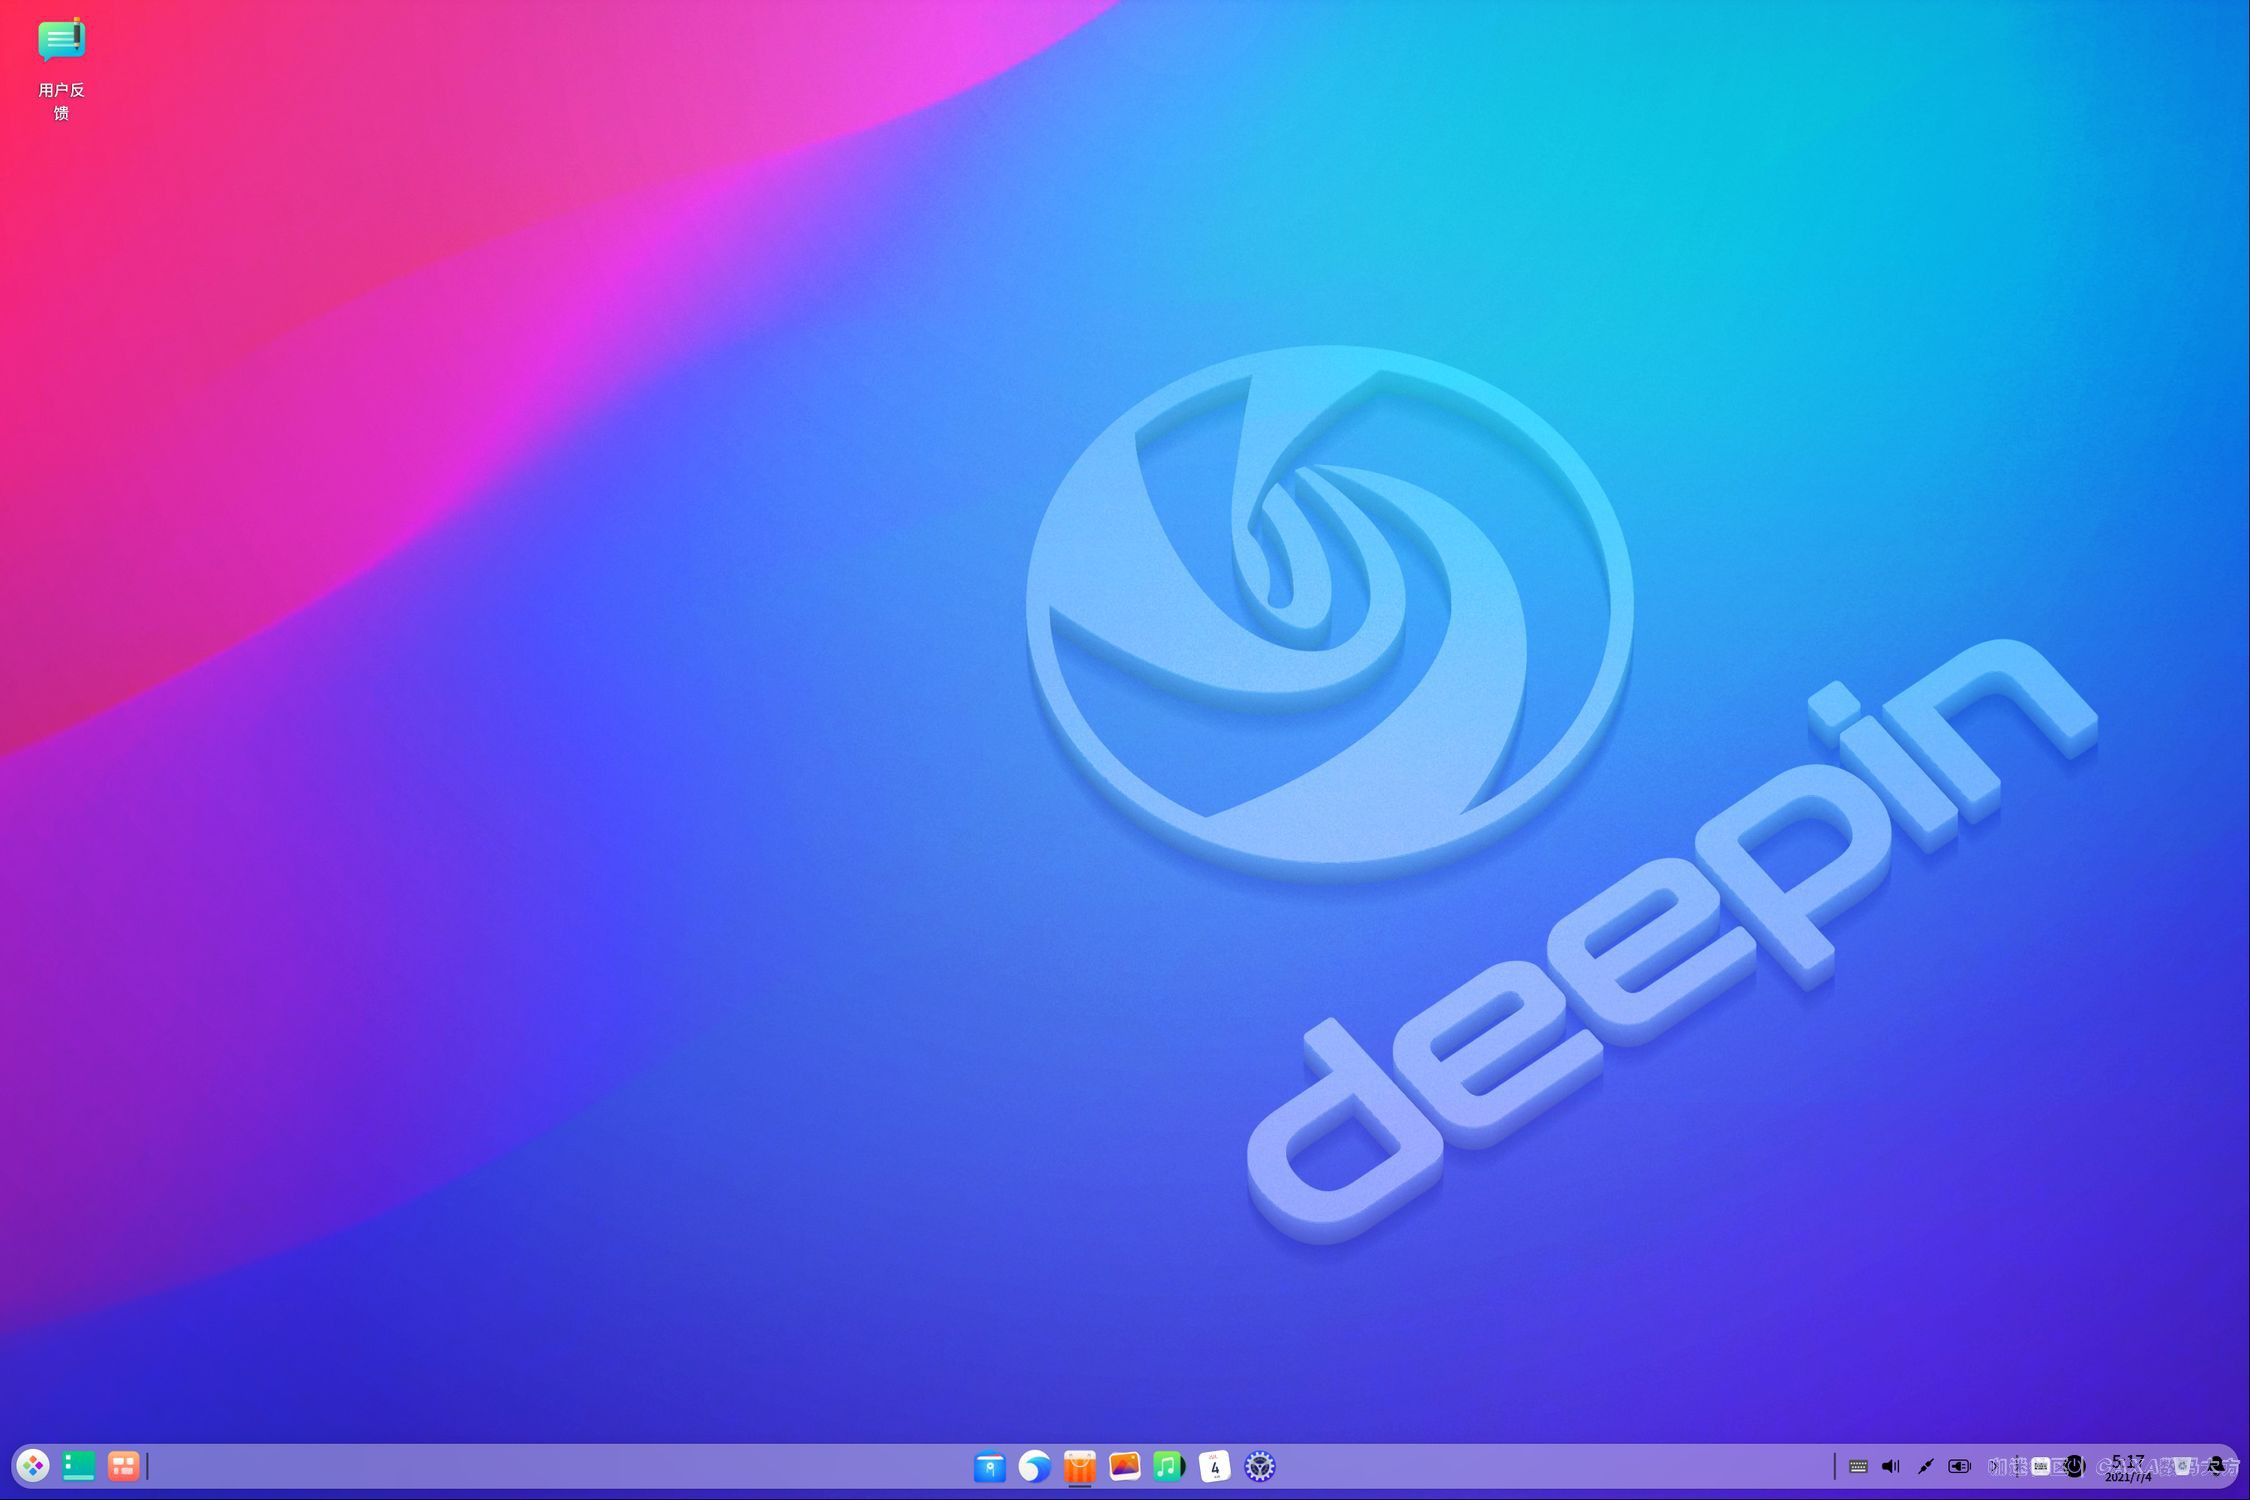The height and width of the screenshot is (1500, 2250).
Task: Open the Control Center settings gear
Action: tap(1261, 1465)
